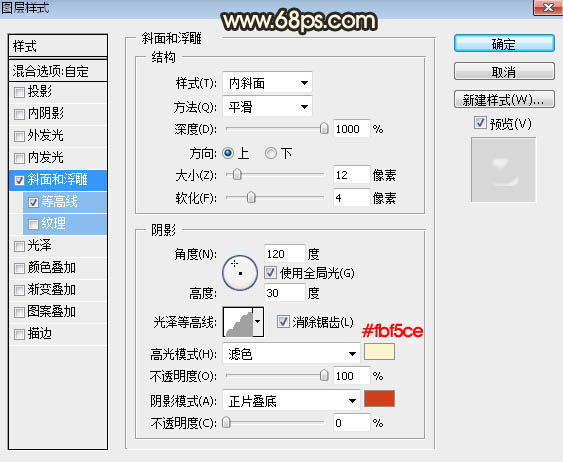The image size is (563, 462).
Task: Click the angle dial for 角度
Action: pos(240,273)
